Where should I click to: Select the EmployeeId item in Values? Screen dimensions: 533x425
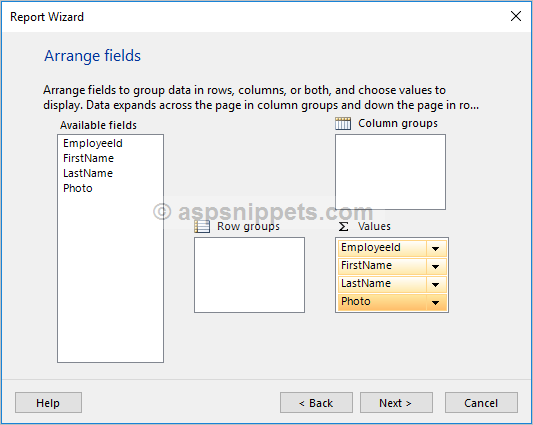point(382,249)
